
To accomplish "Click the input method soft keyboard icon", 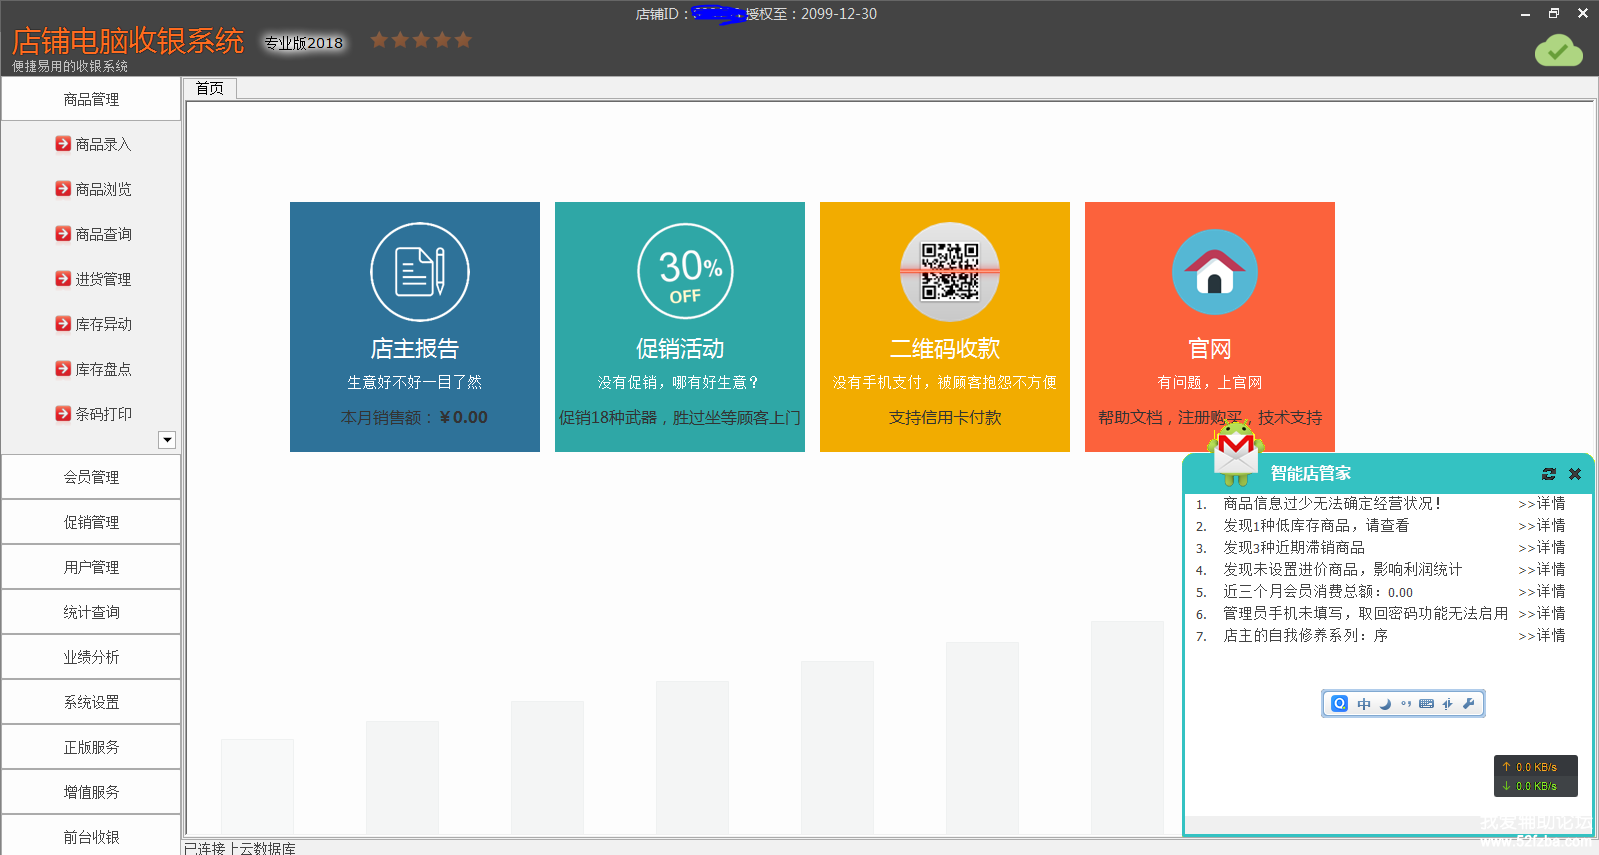I will point(1426,704).
